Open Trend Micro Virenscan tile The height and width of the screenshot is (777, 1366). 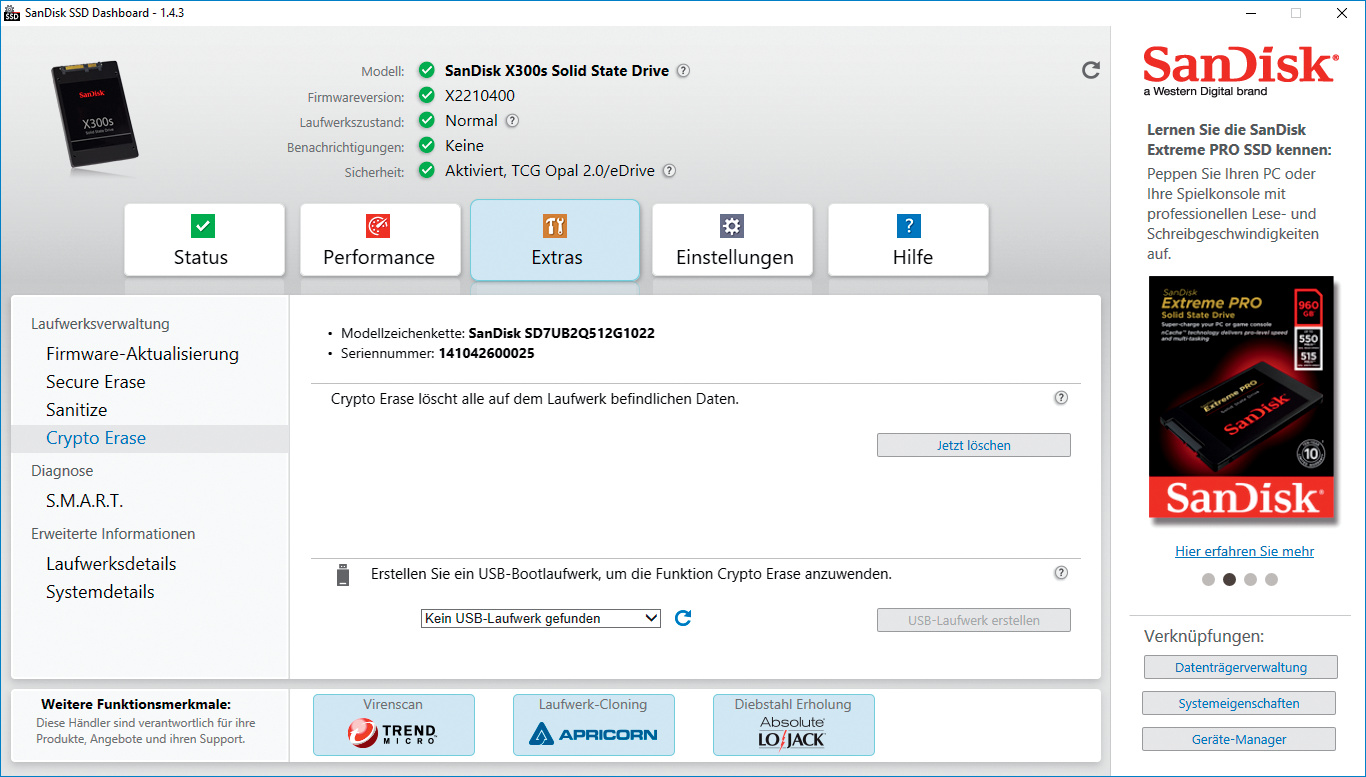(393, 725)
